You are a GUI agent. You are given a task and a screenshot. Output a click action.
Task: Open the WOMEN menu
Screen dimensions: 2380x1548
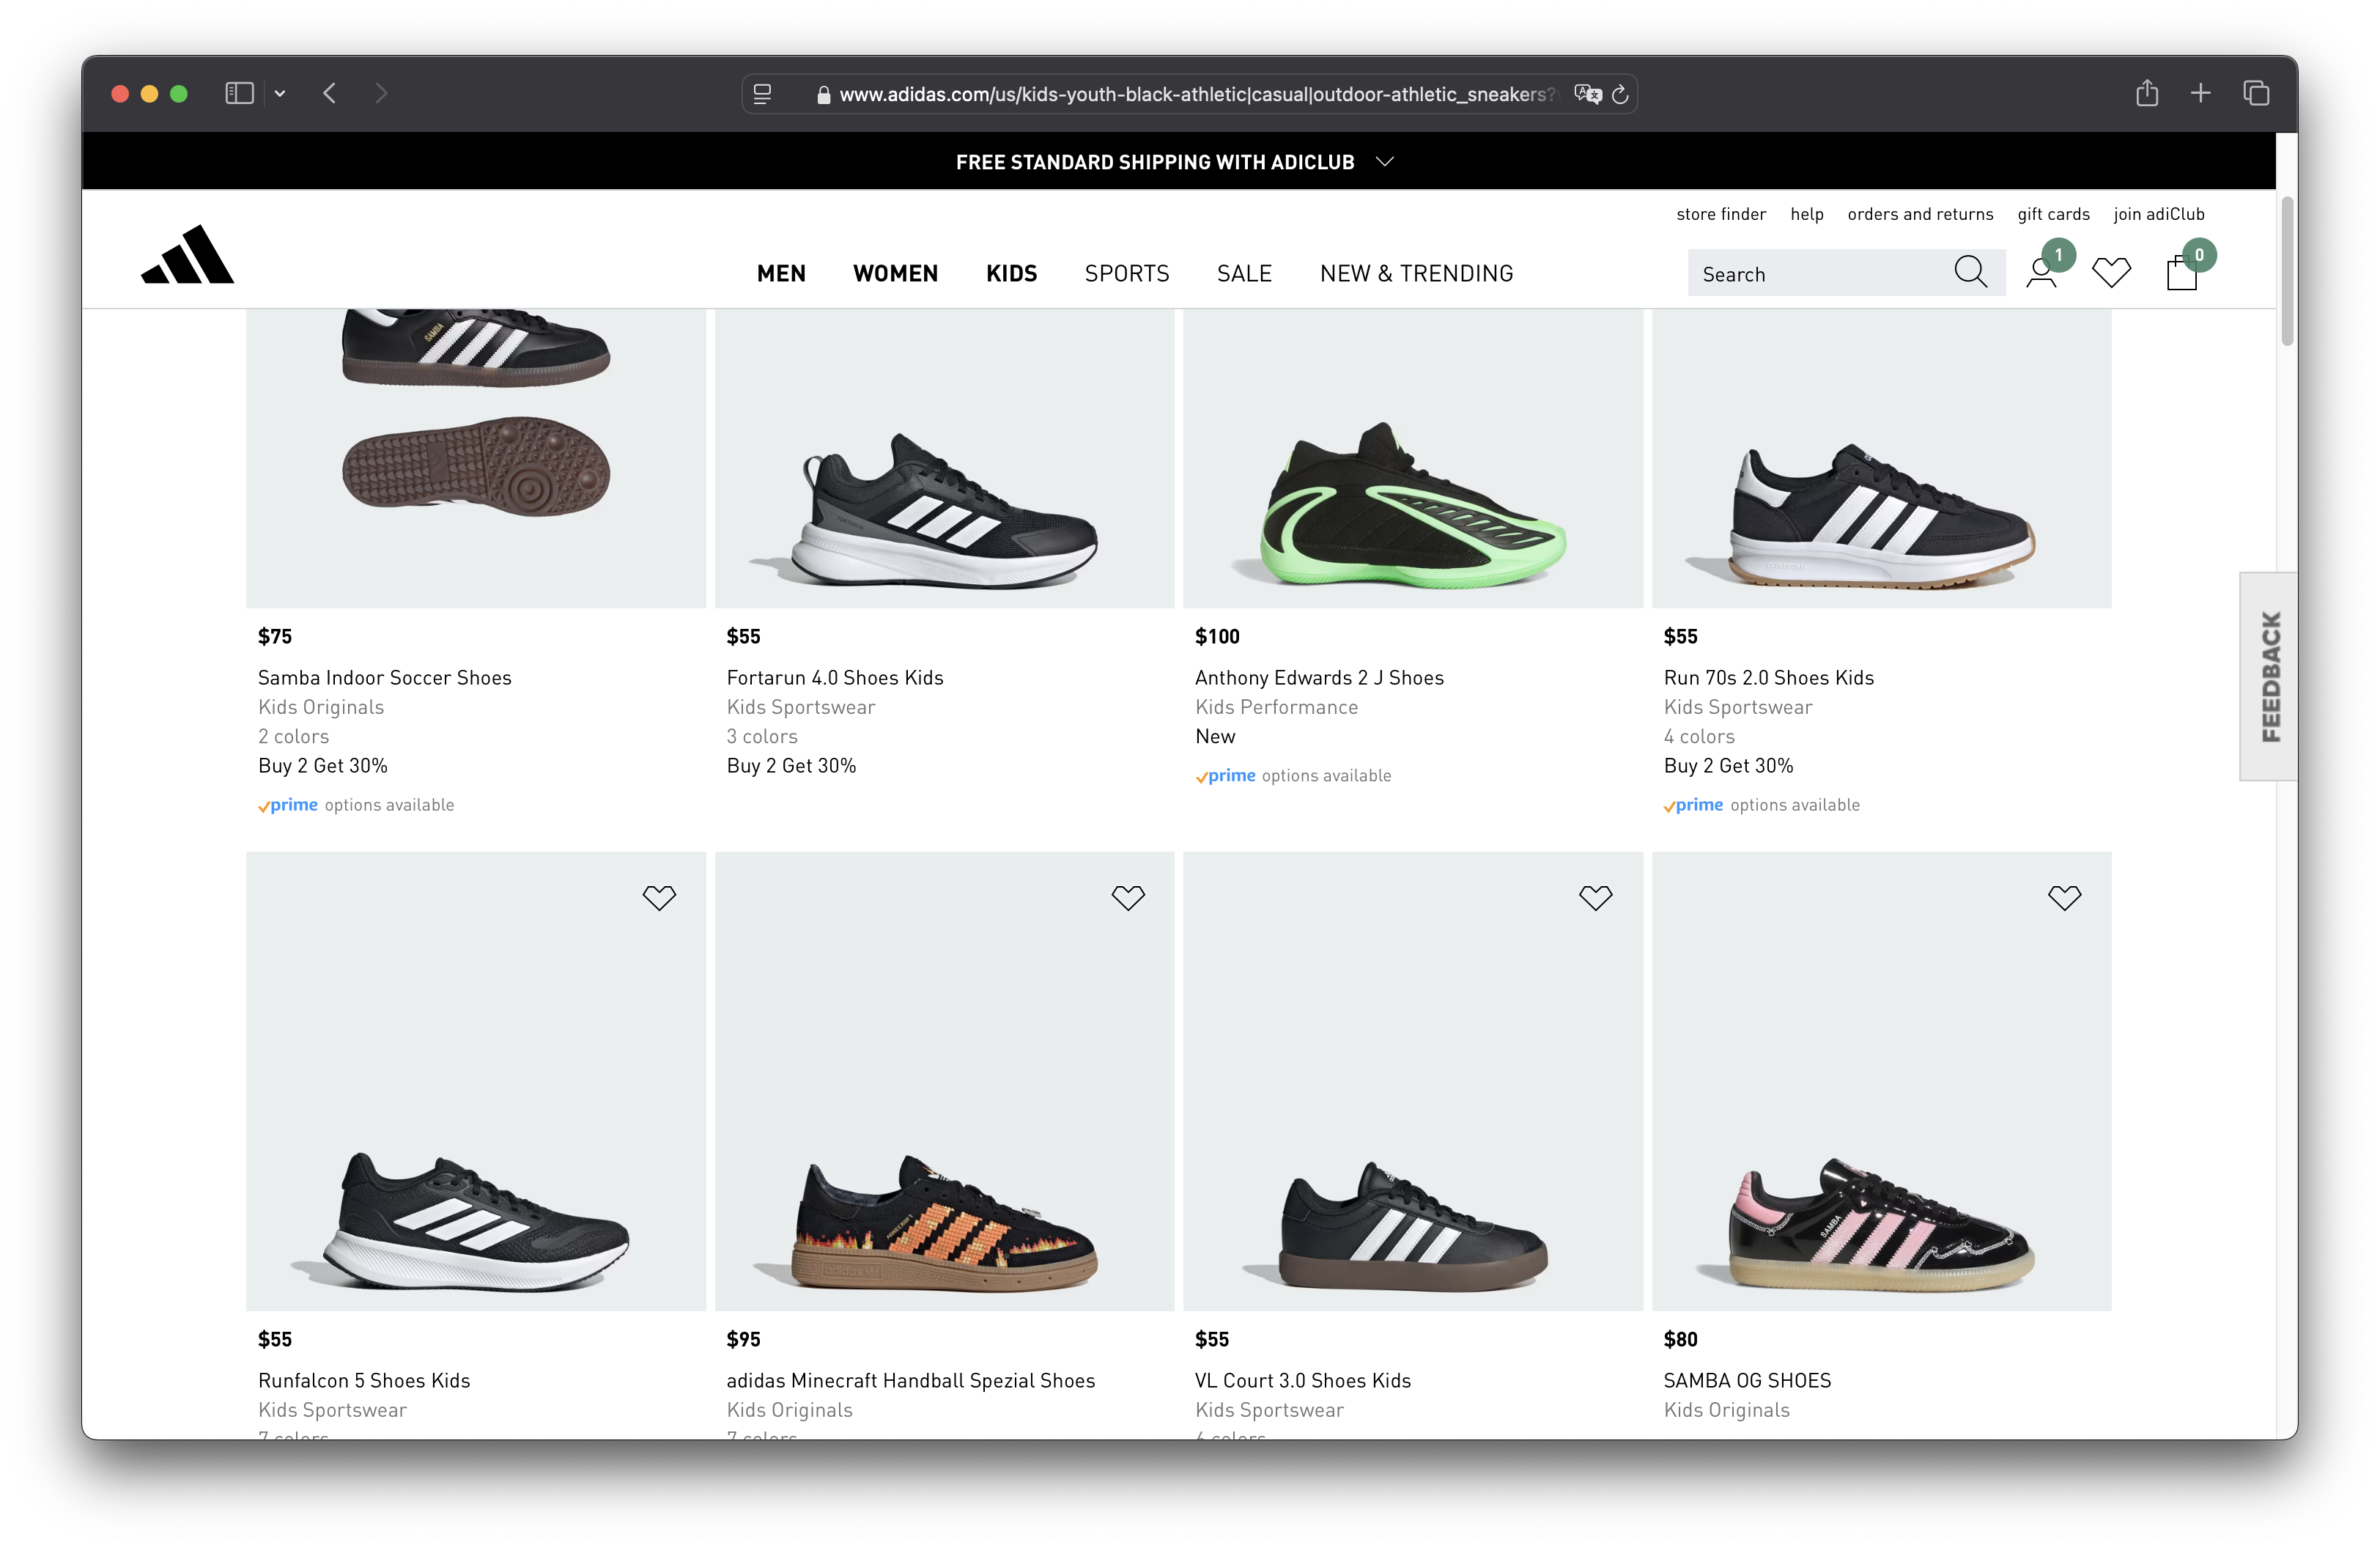point(895,273)
